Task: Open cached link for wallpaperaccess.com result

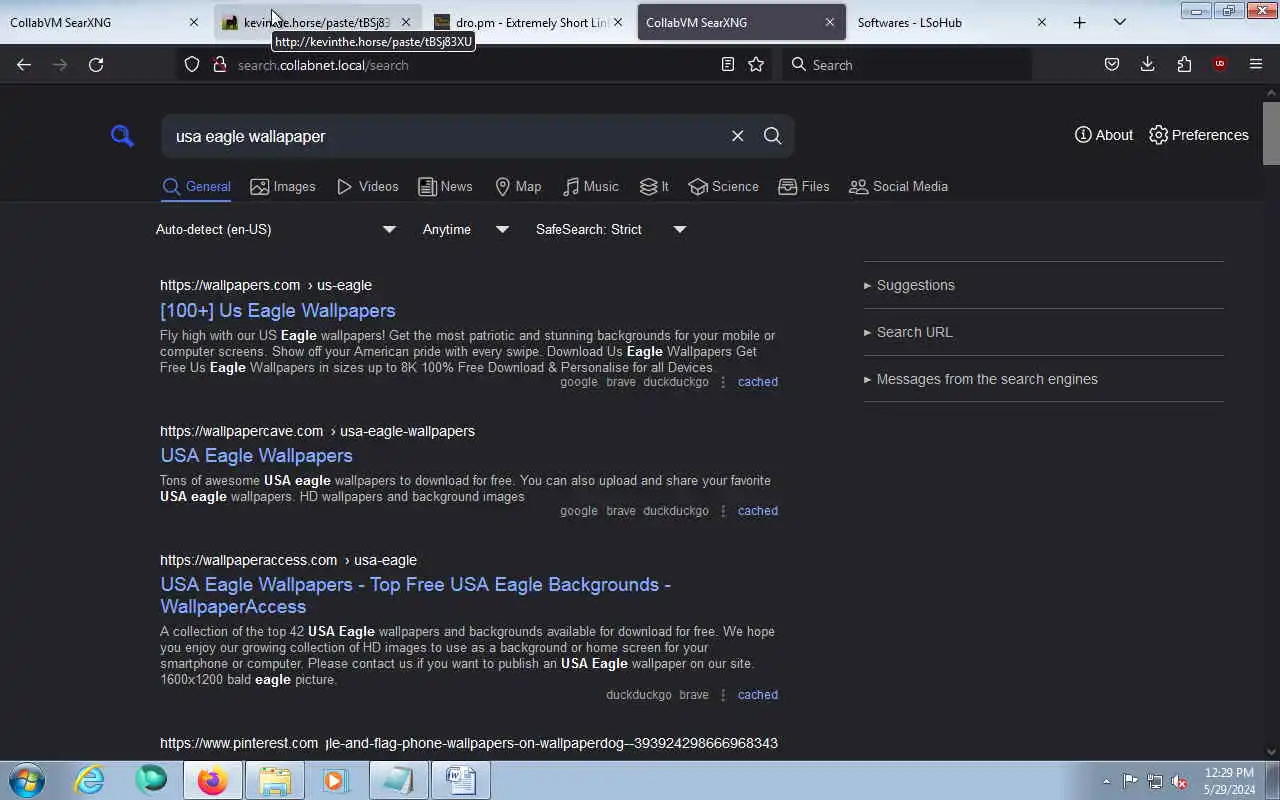Action: (x=757, y=695)
